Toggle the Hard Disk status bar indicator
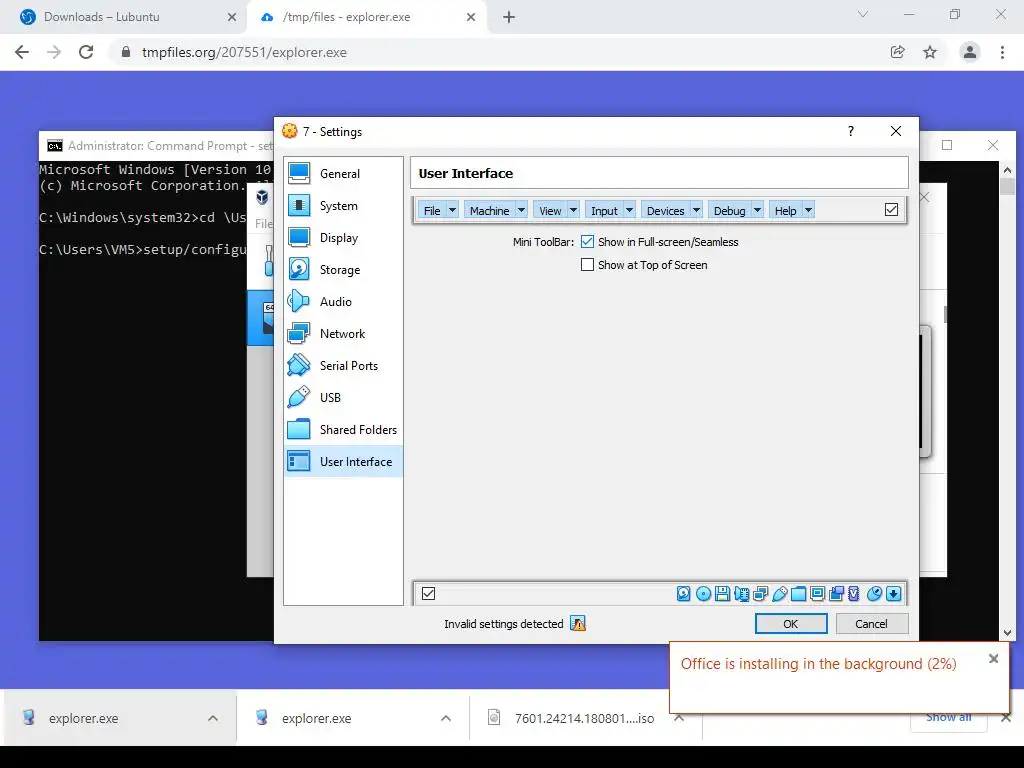The image size is (1024, 768). [x=683, y=594]
